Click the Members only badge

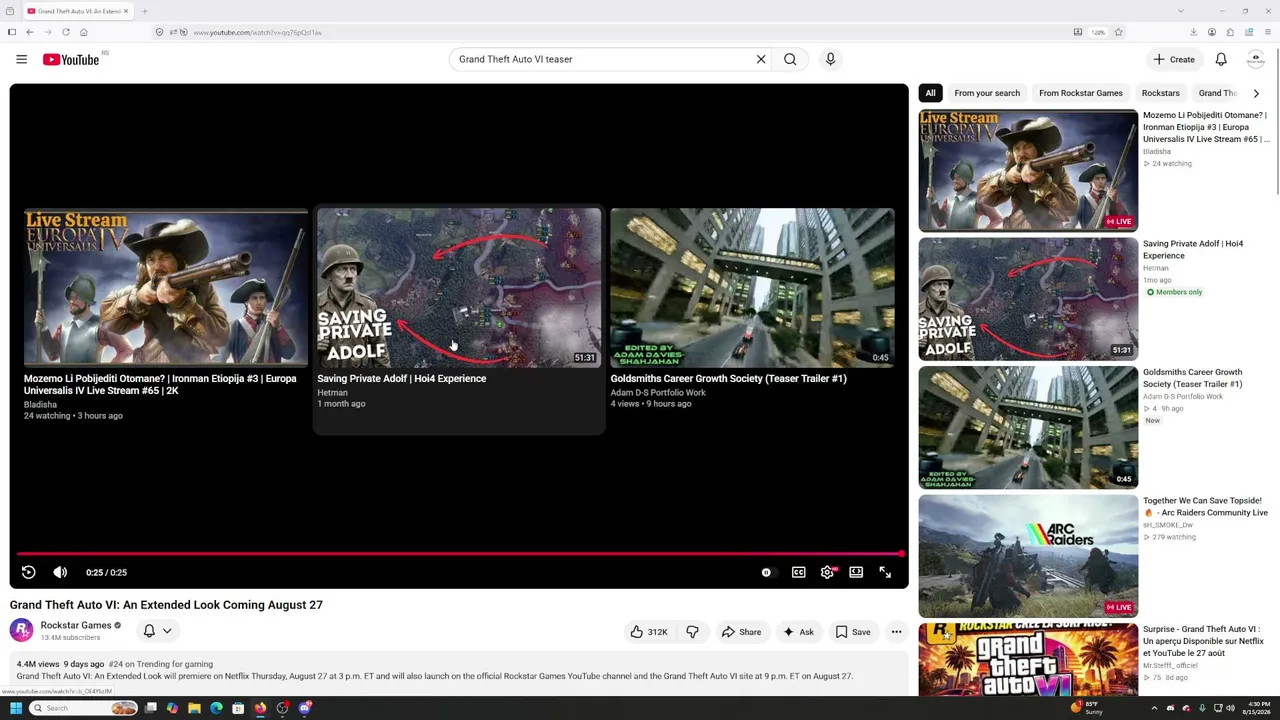coord(1175,292)
